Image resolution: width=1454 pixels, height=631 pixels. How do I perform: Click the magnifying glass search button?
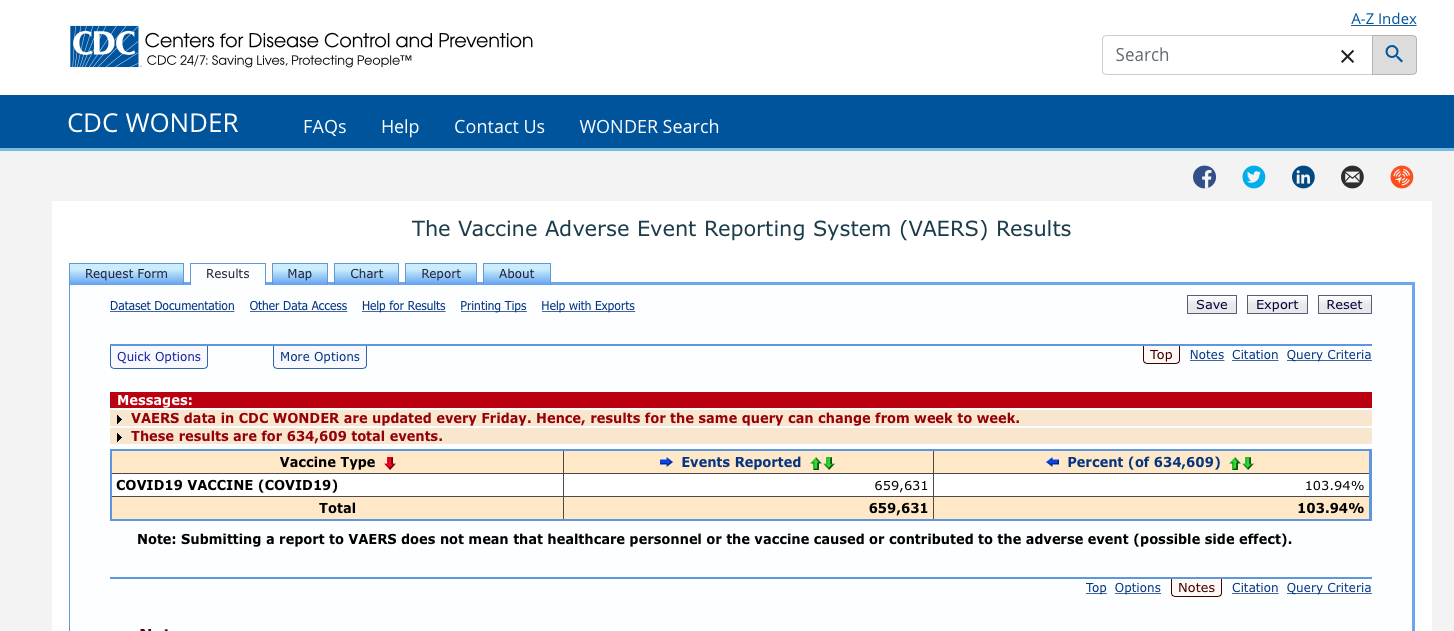click(x=1394, y=55)
